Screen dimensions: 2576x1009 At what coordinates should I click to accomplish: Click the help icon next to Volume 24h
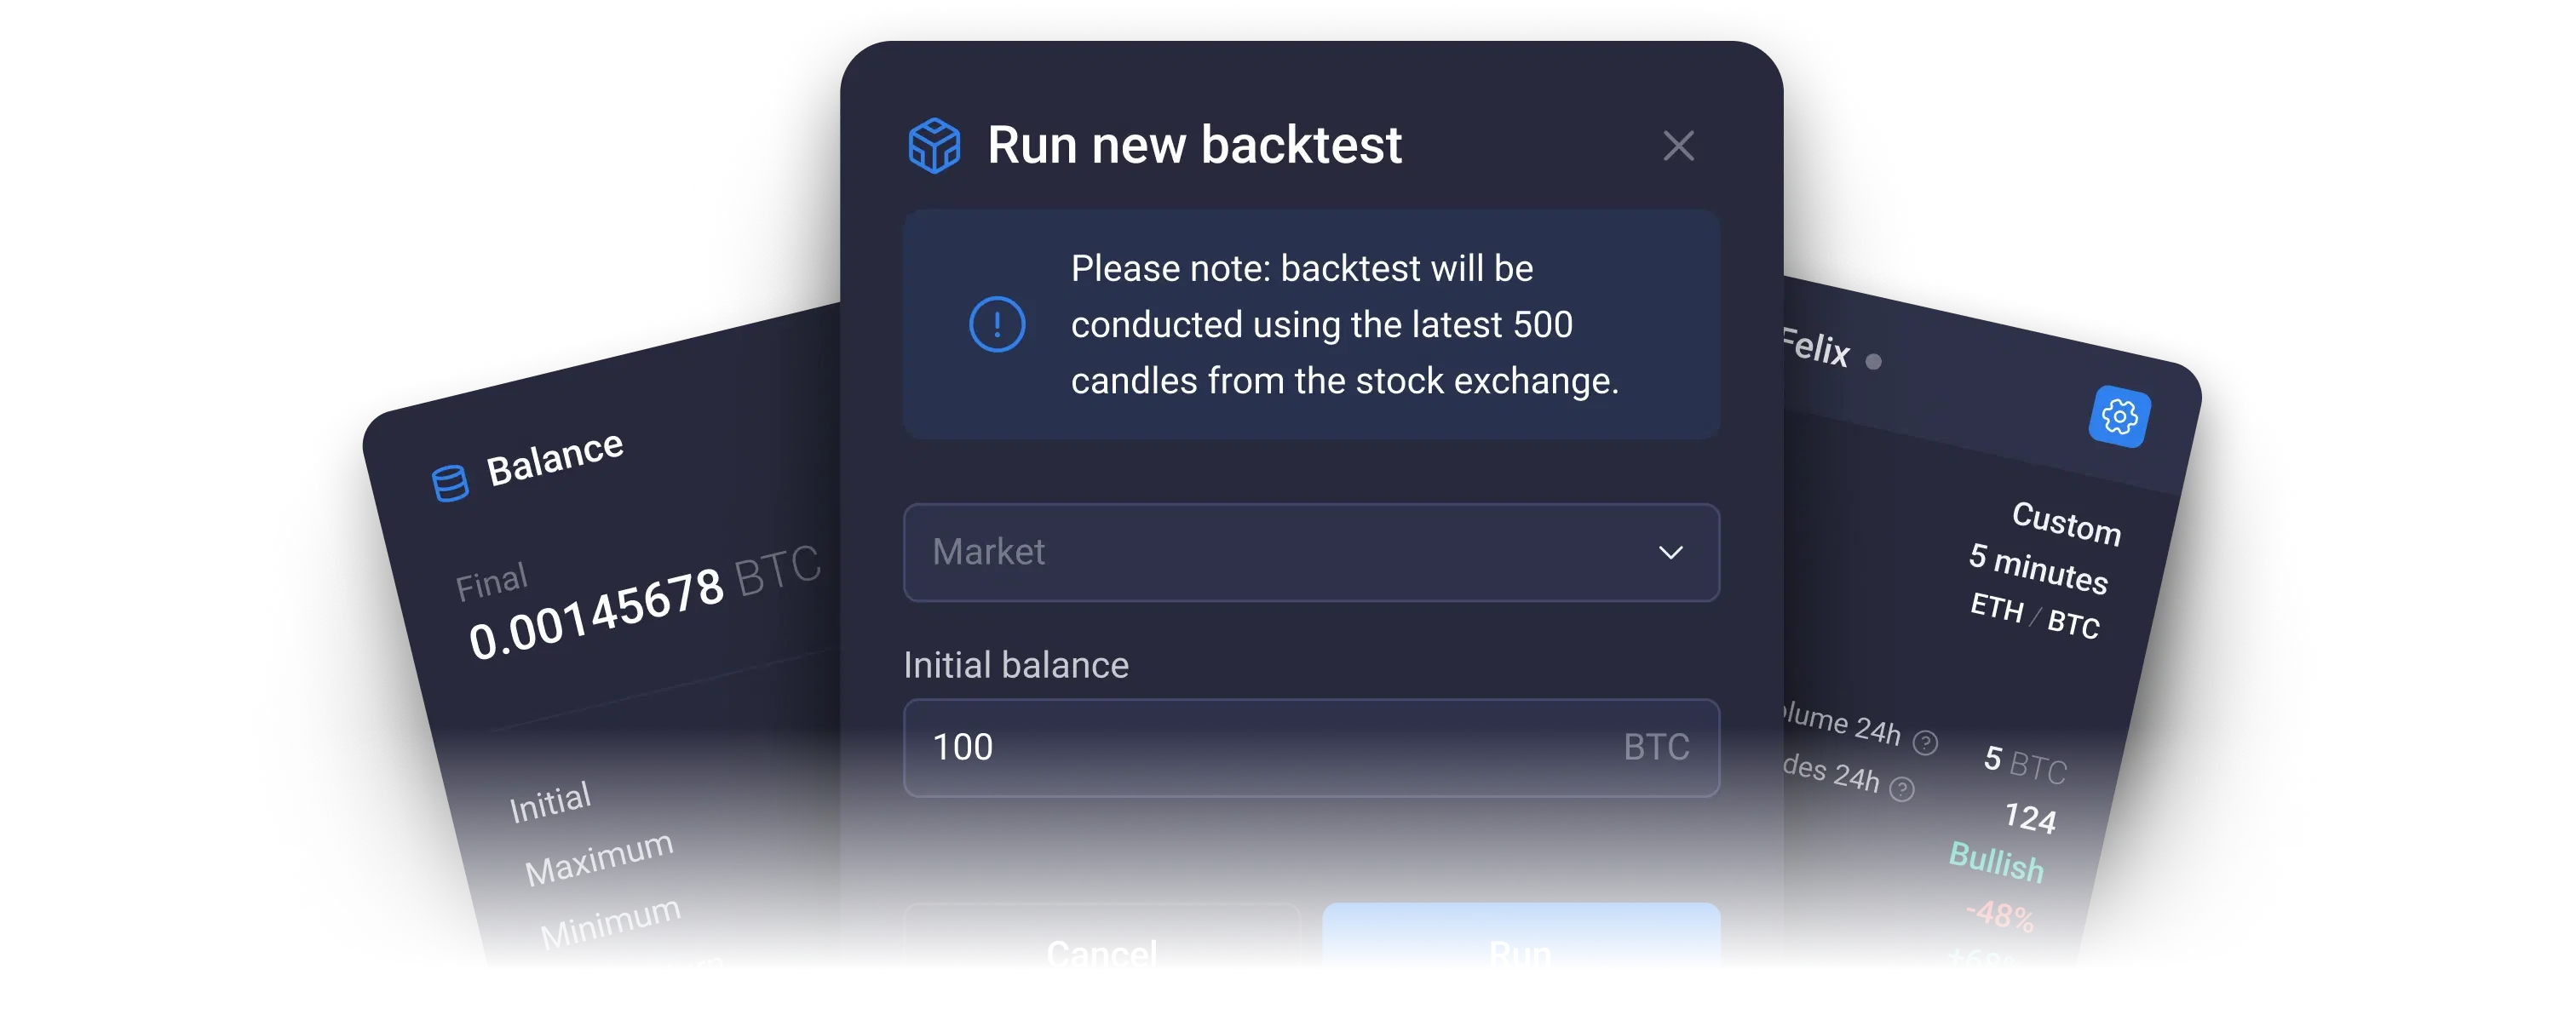coord(1925,742)
